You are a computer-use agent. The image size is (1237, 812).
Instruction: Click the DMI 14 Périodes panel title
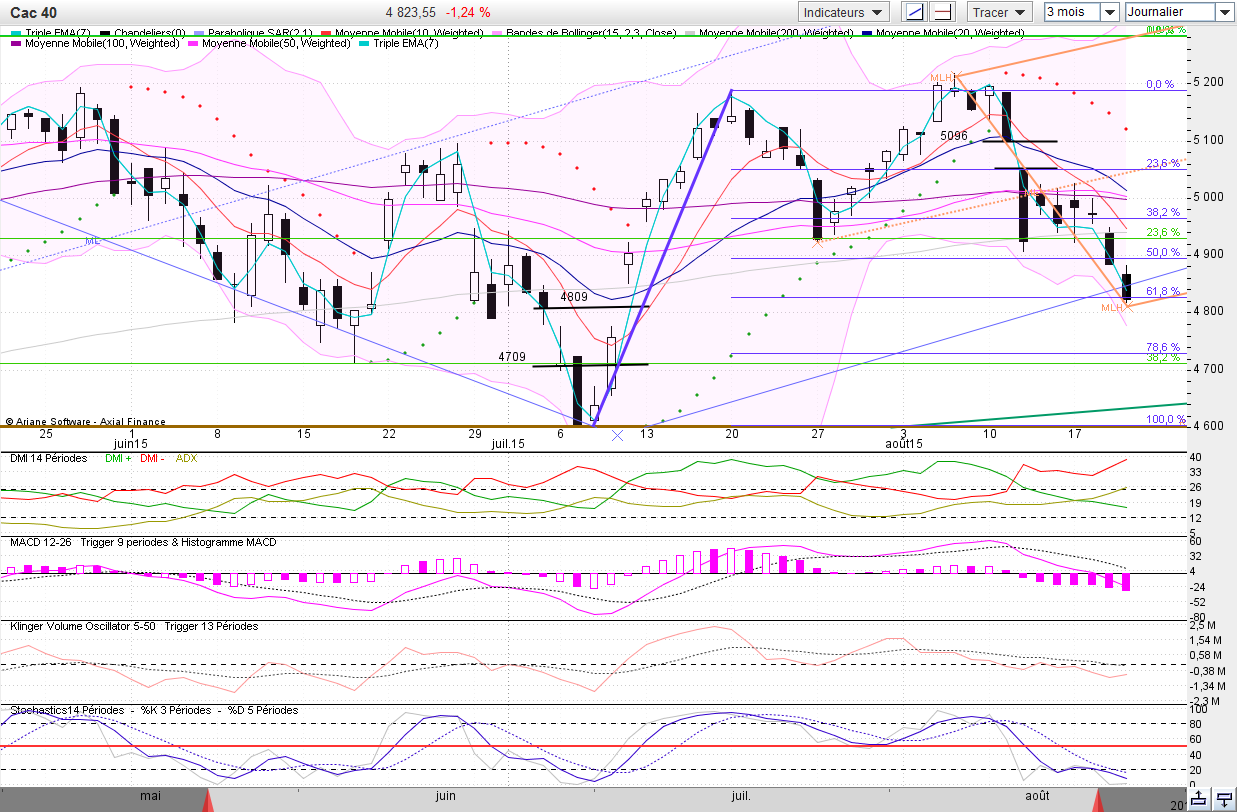point(48,457)
